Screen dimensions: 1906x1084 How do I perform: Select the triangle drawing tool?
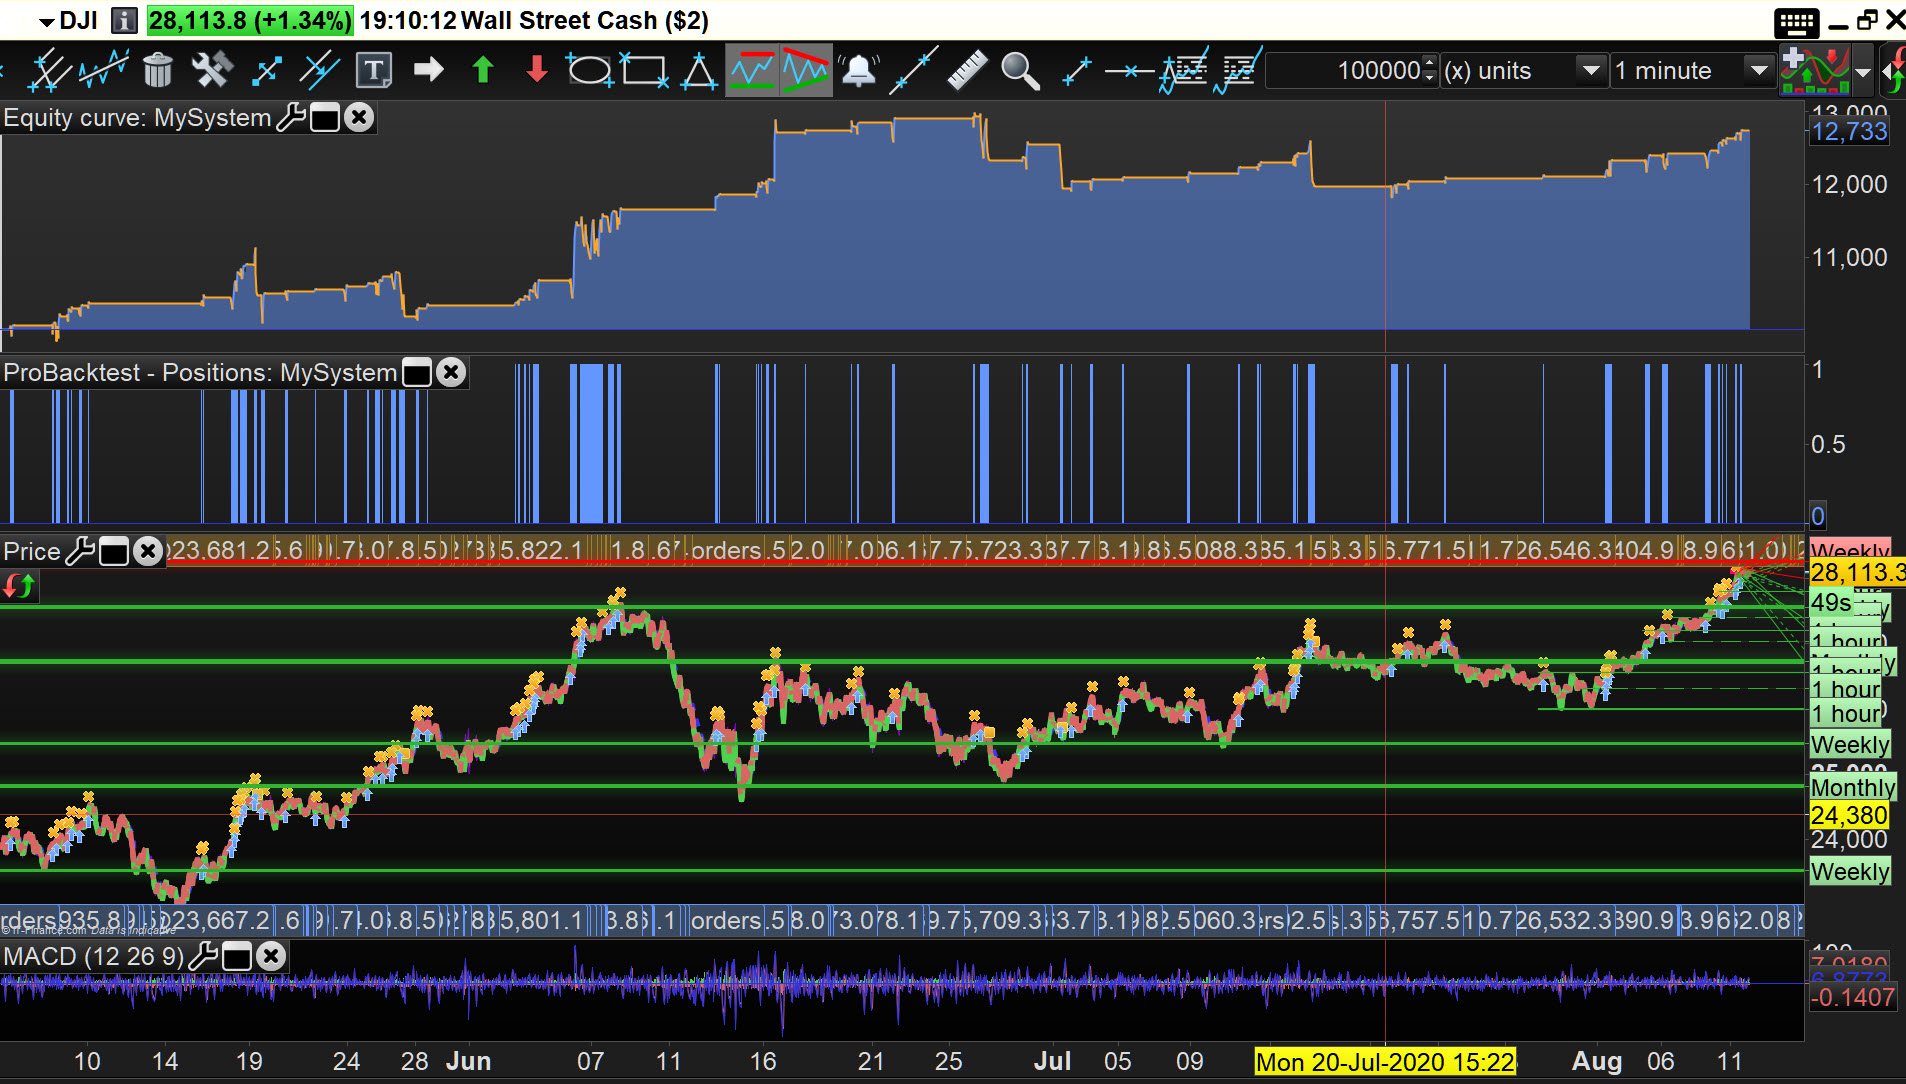pyautogui.click(x=699, y=71)
